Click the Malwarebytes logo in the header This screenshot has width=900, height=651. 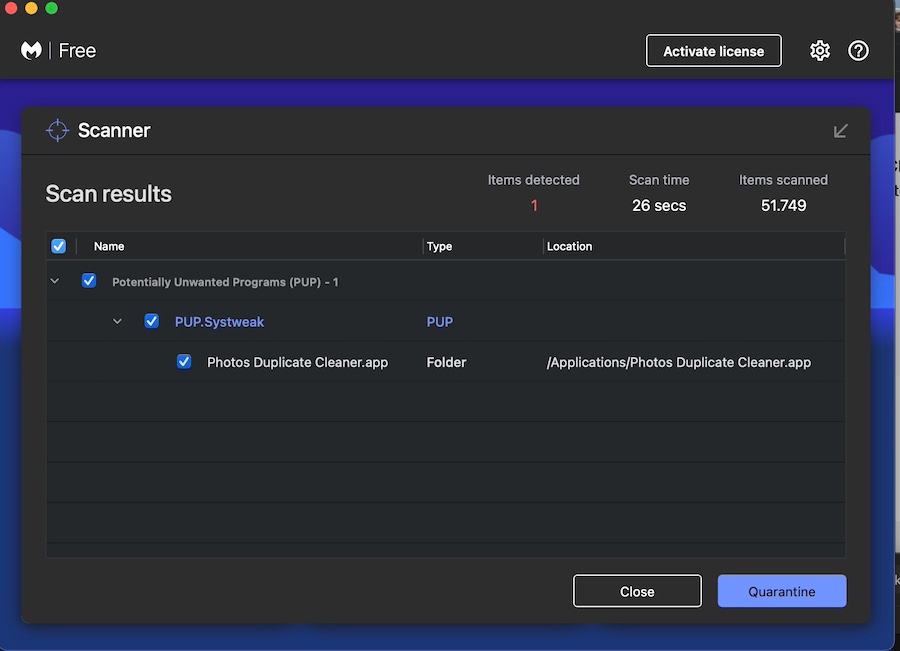click(x=31, y=51)
